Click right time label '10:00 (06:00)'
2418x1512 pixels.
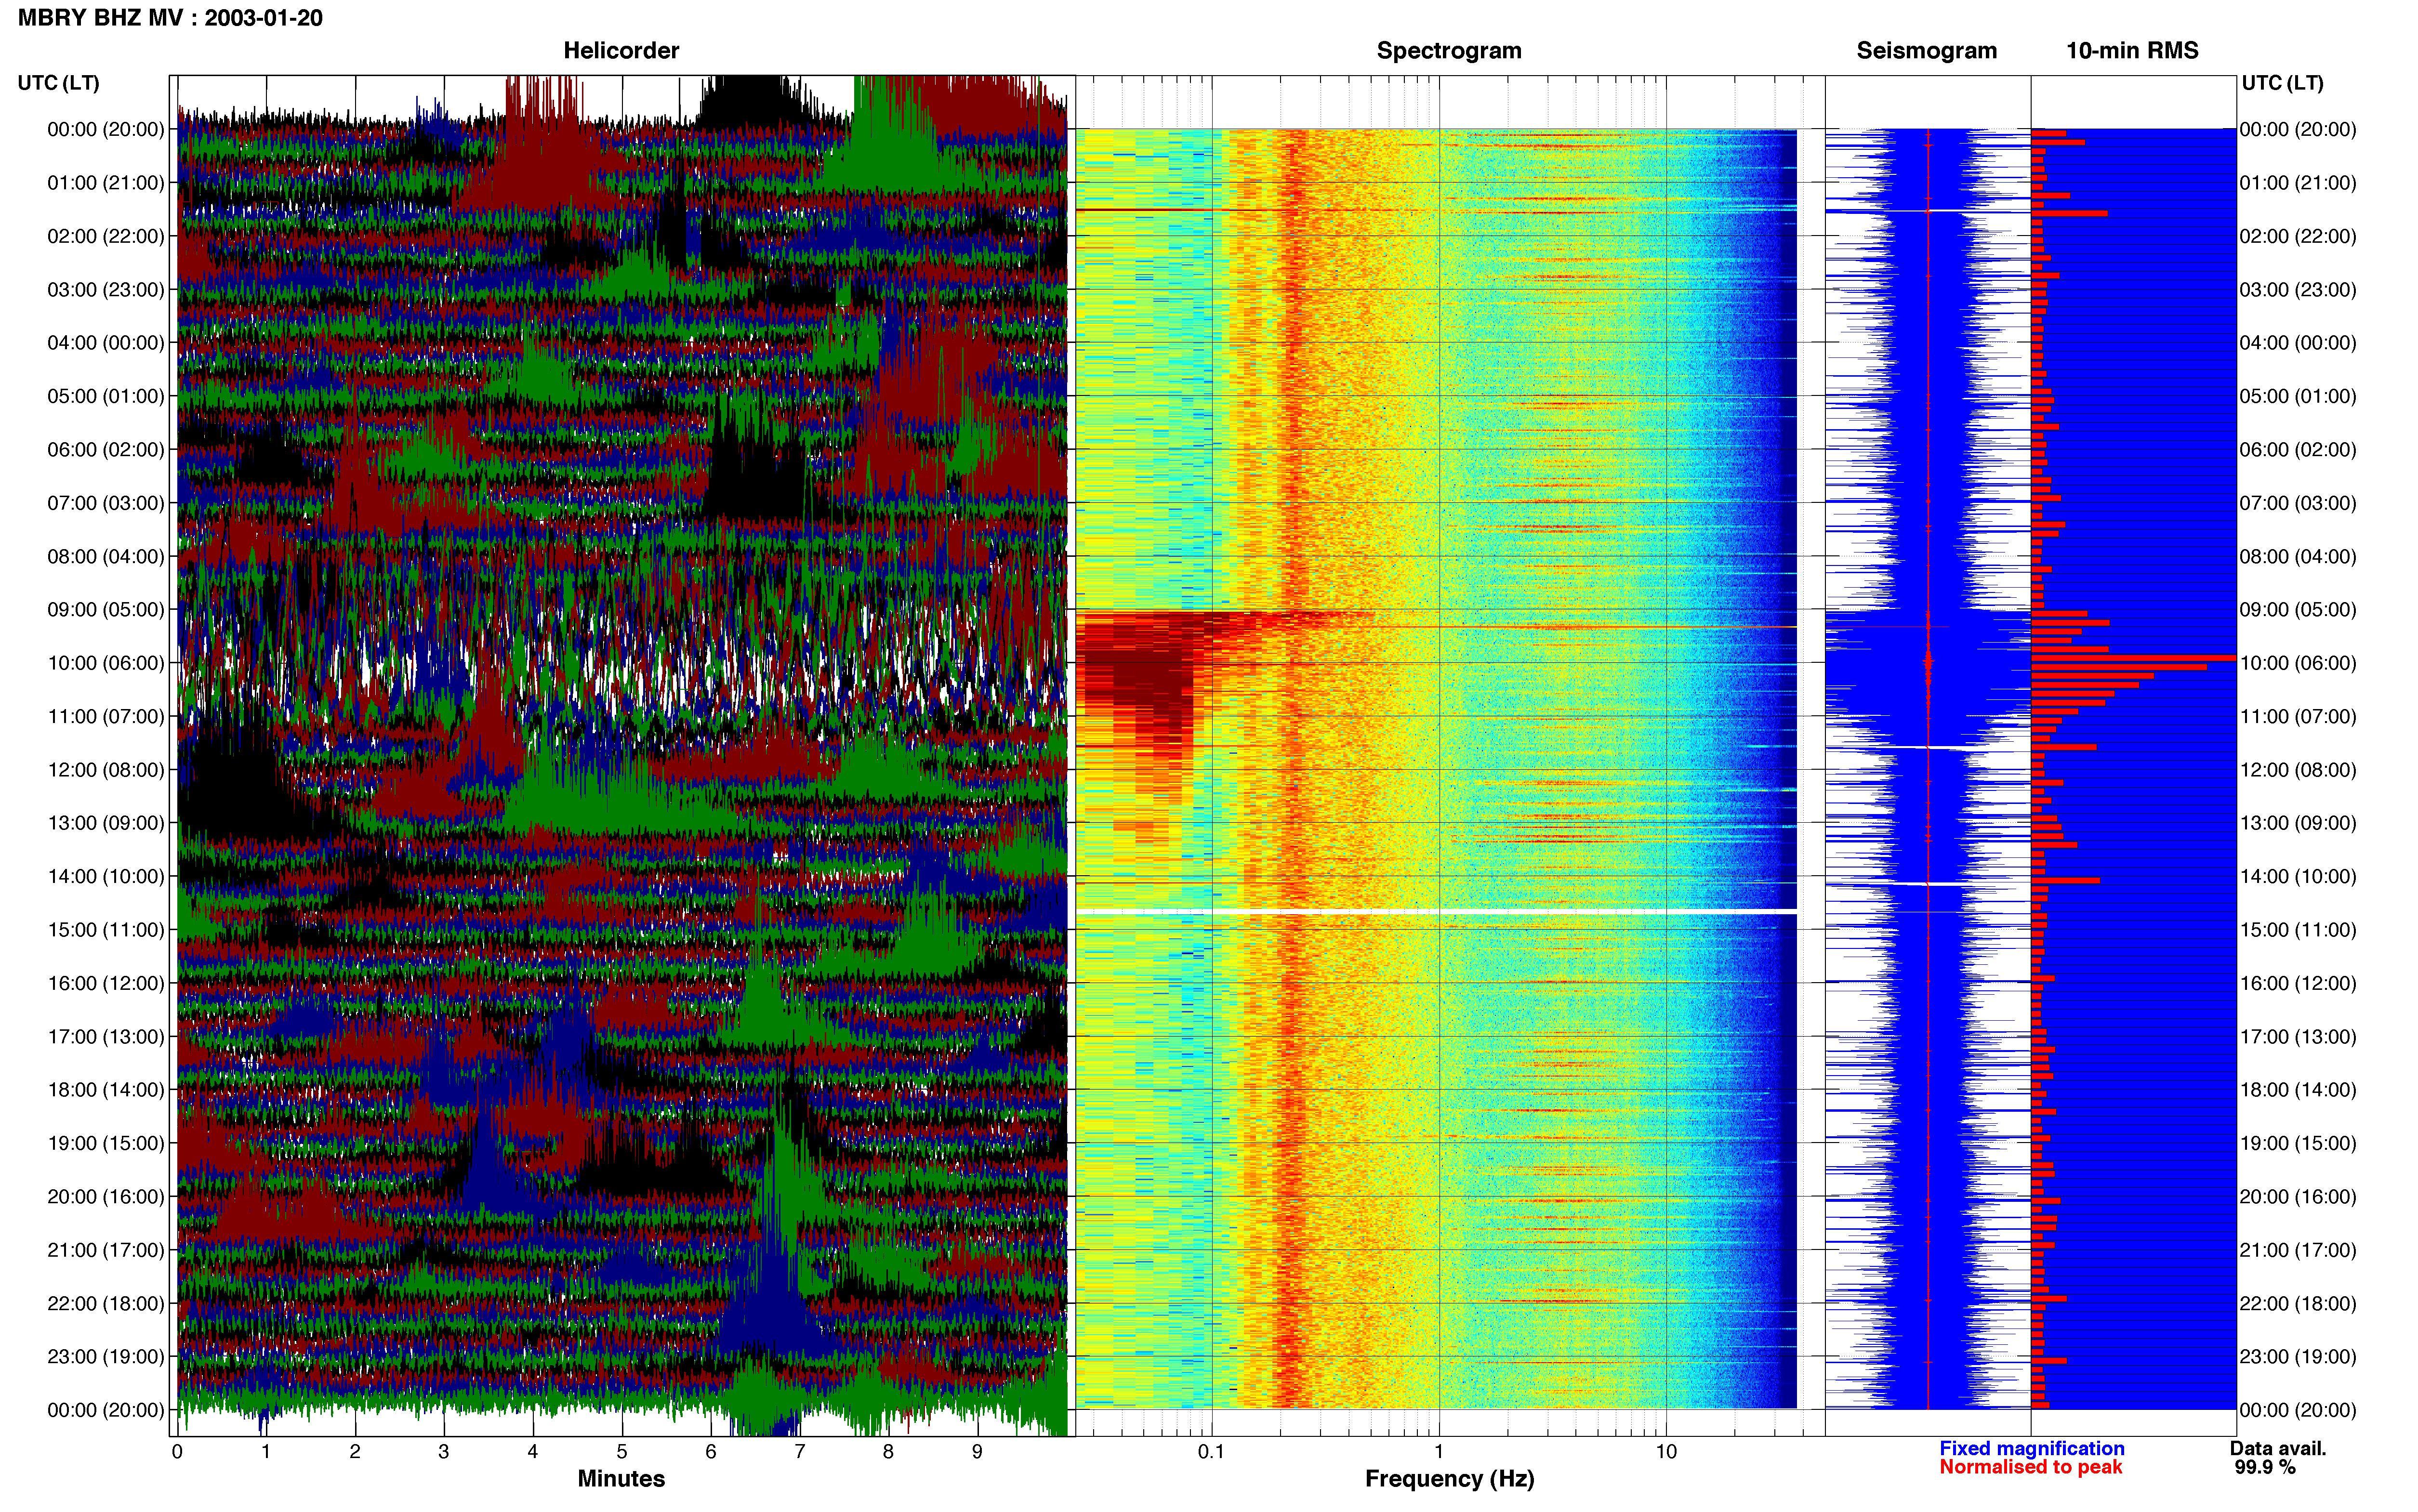click(2298, 663)
